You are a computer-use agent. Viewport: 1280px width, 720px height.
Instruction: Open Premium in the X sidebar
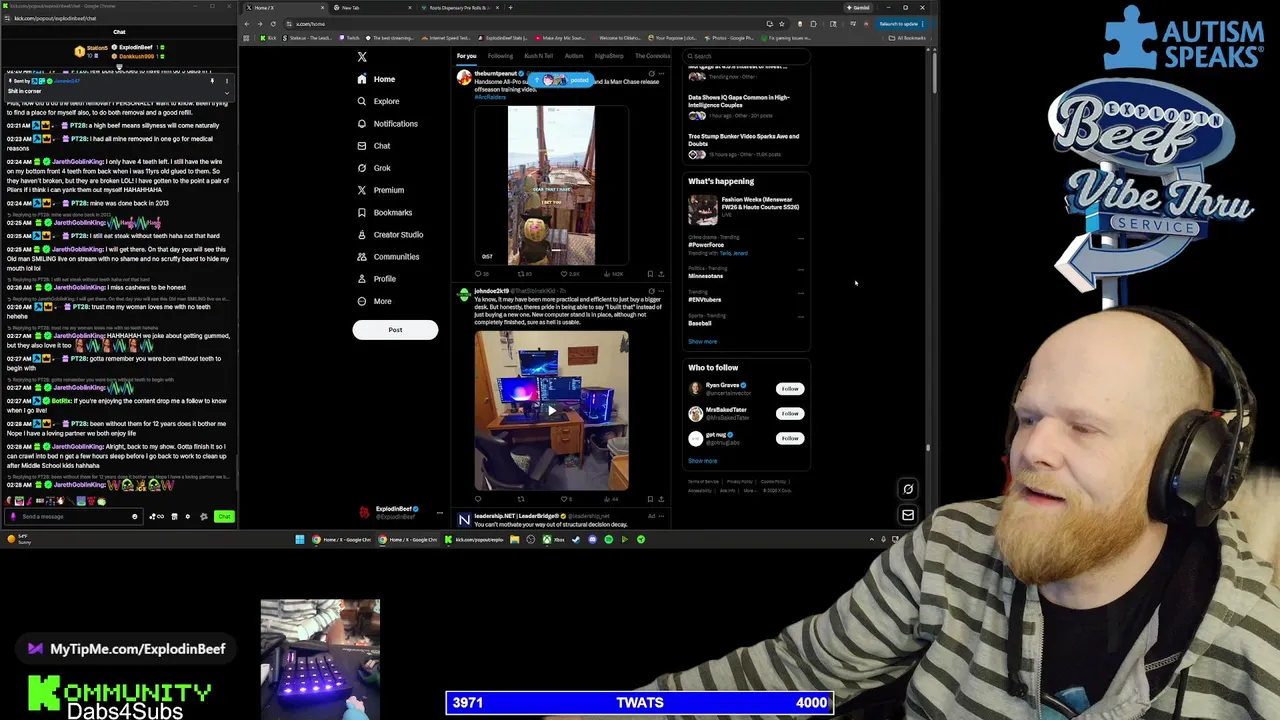(x=380, y=190)
